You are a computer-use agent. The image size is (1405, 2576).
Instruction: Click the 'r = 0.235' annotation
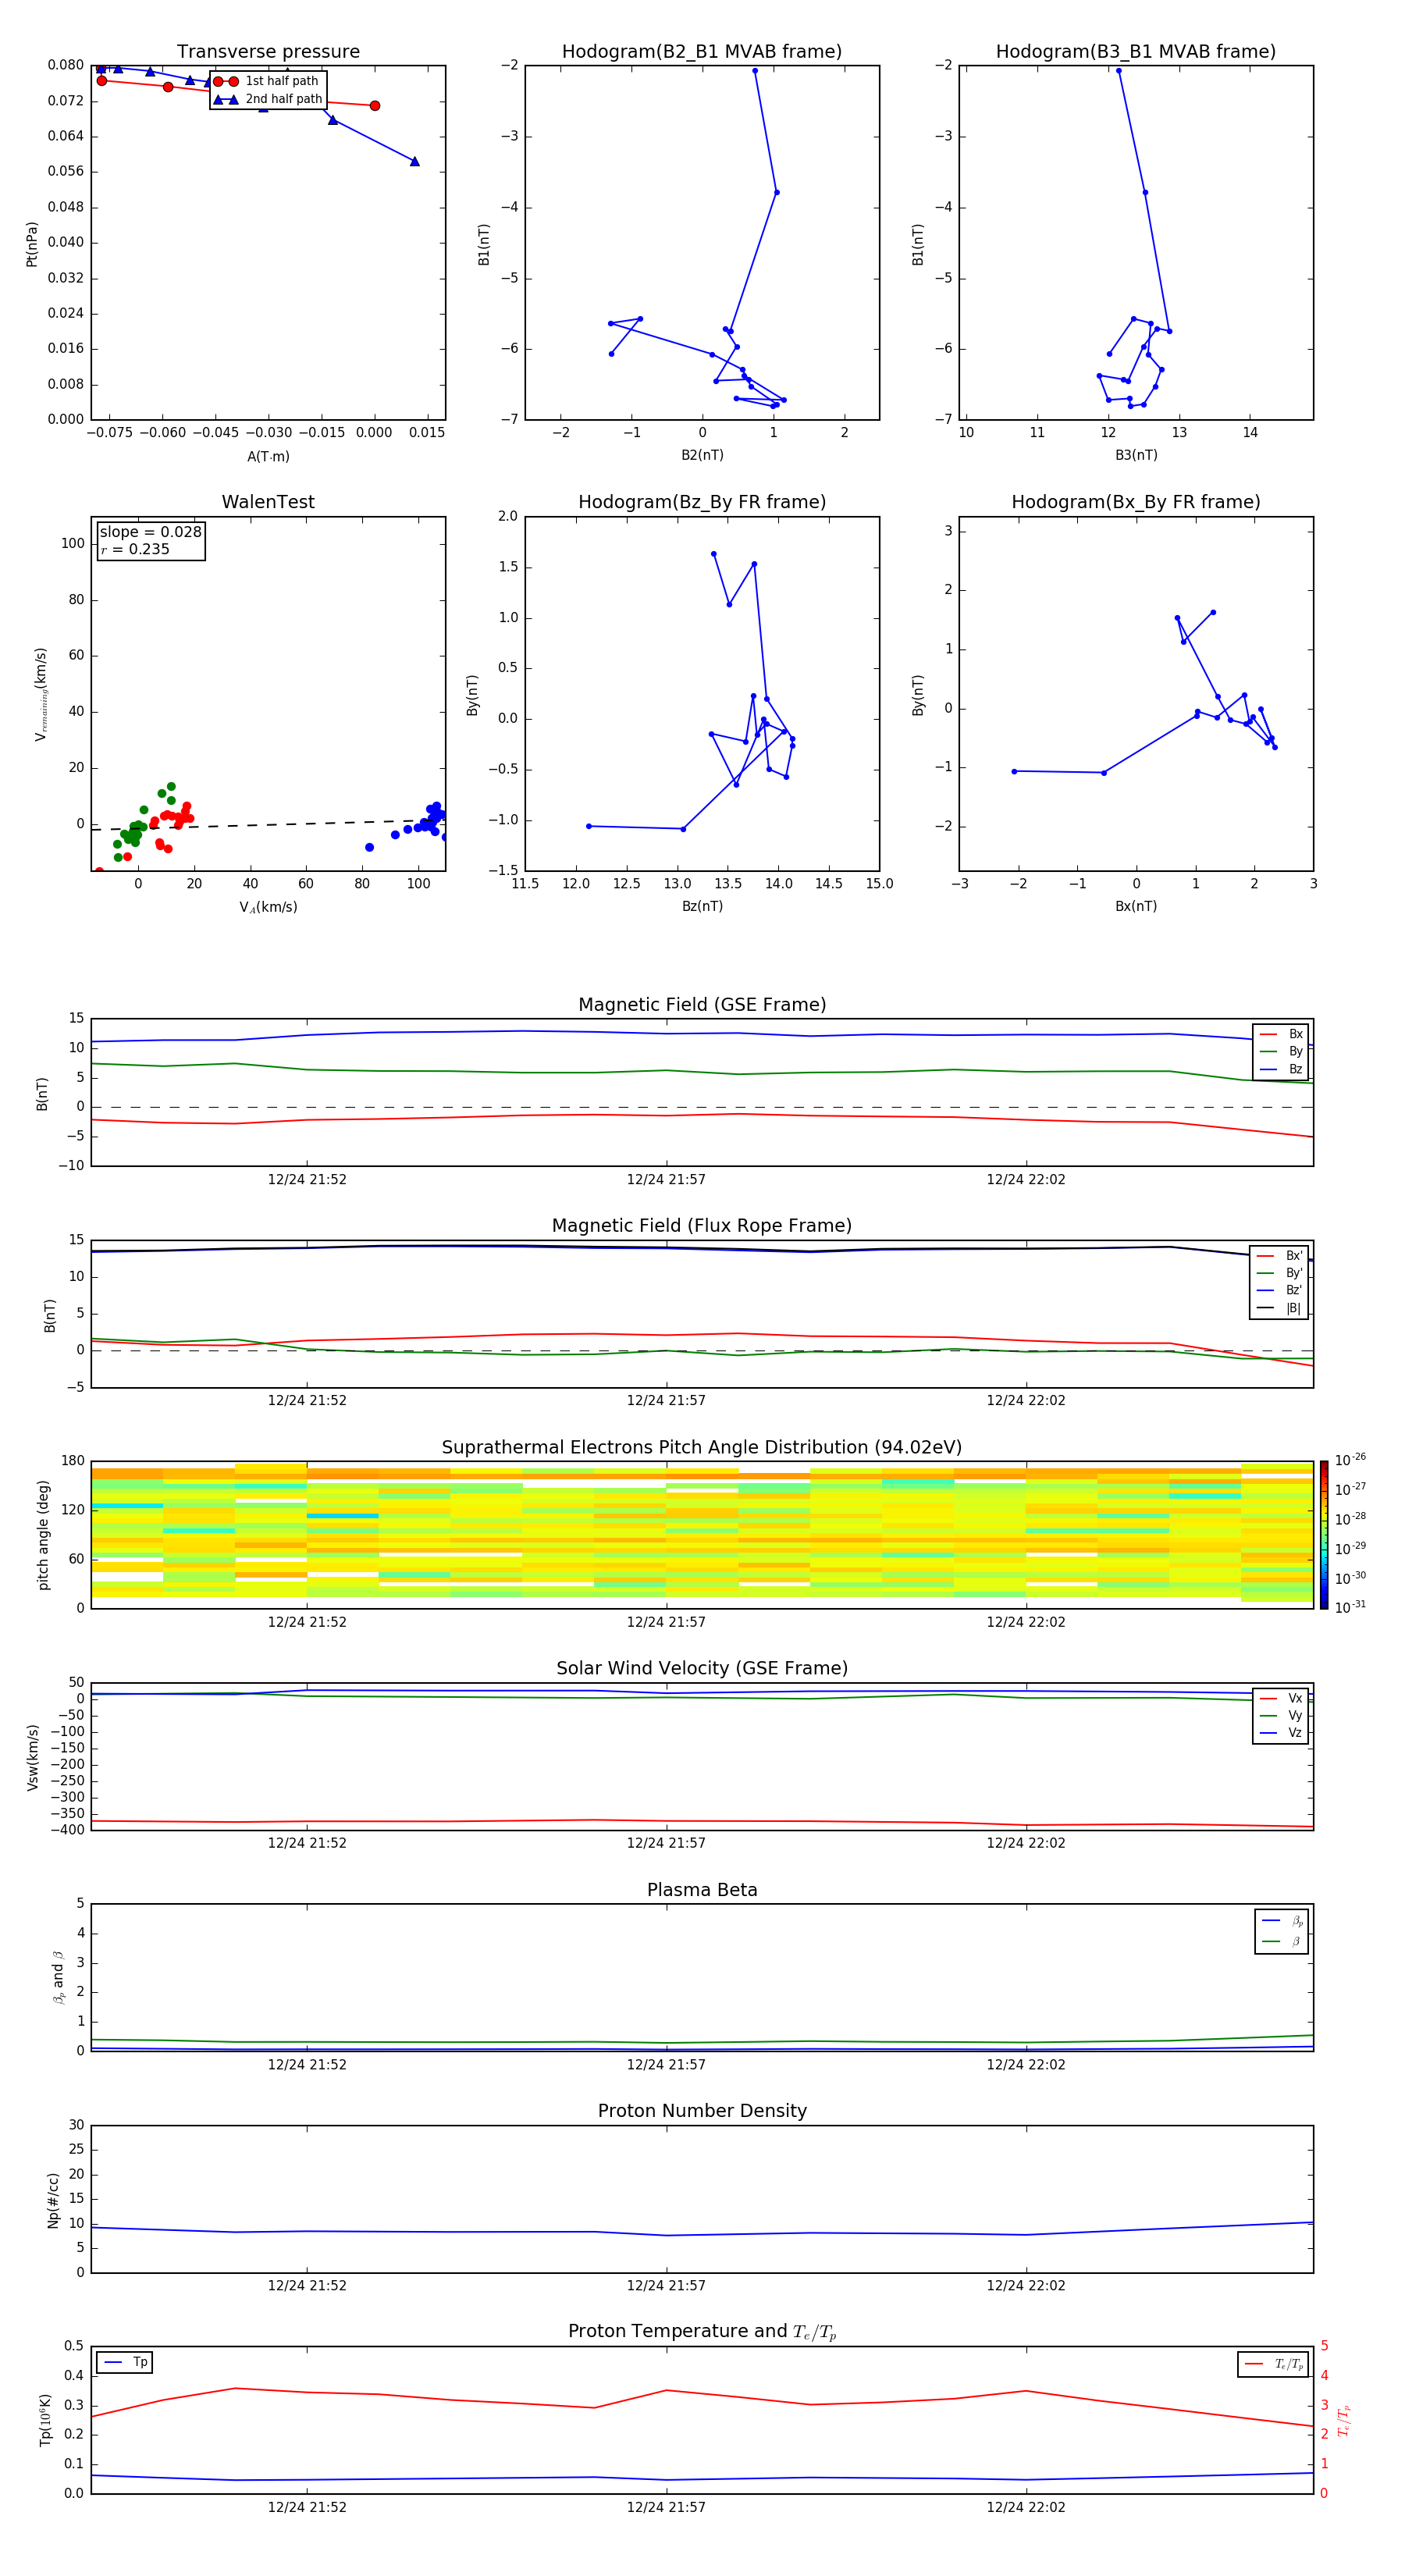point(135,549)
